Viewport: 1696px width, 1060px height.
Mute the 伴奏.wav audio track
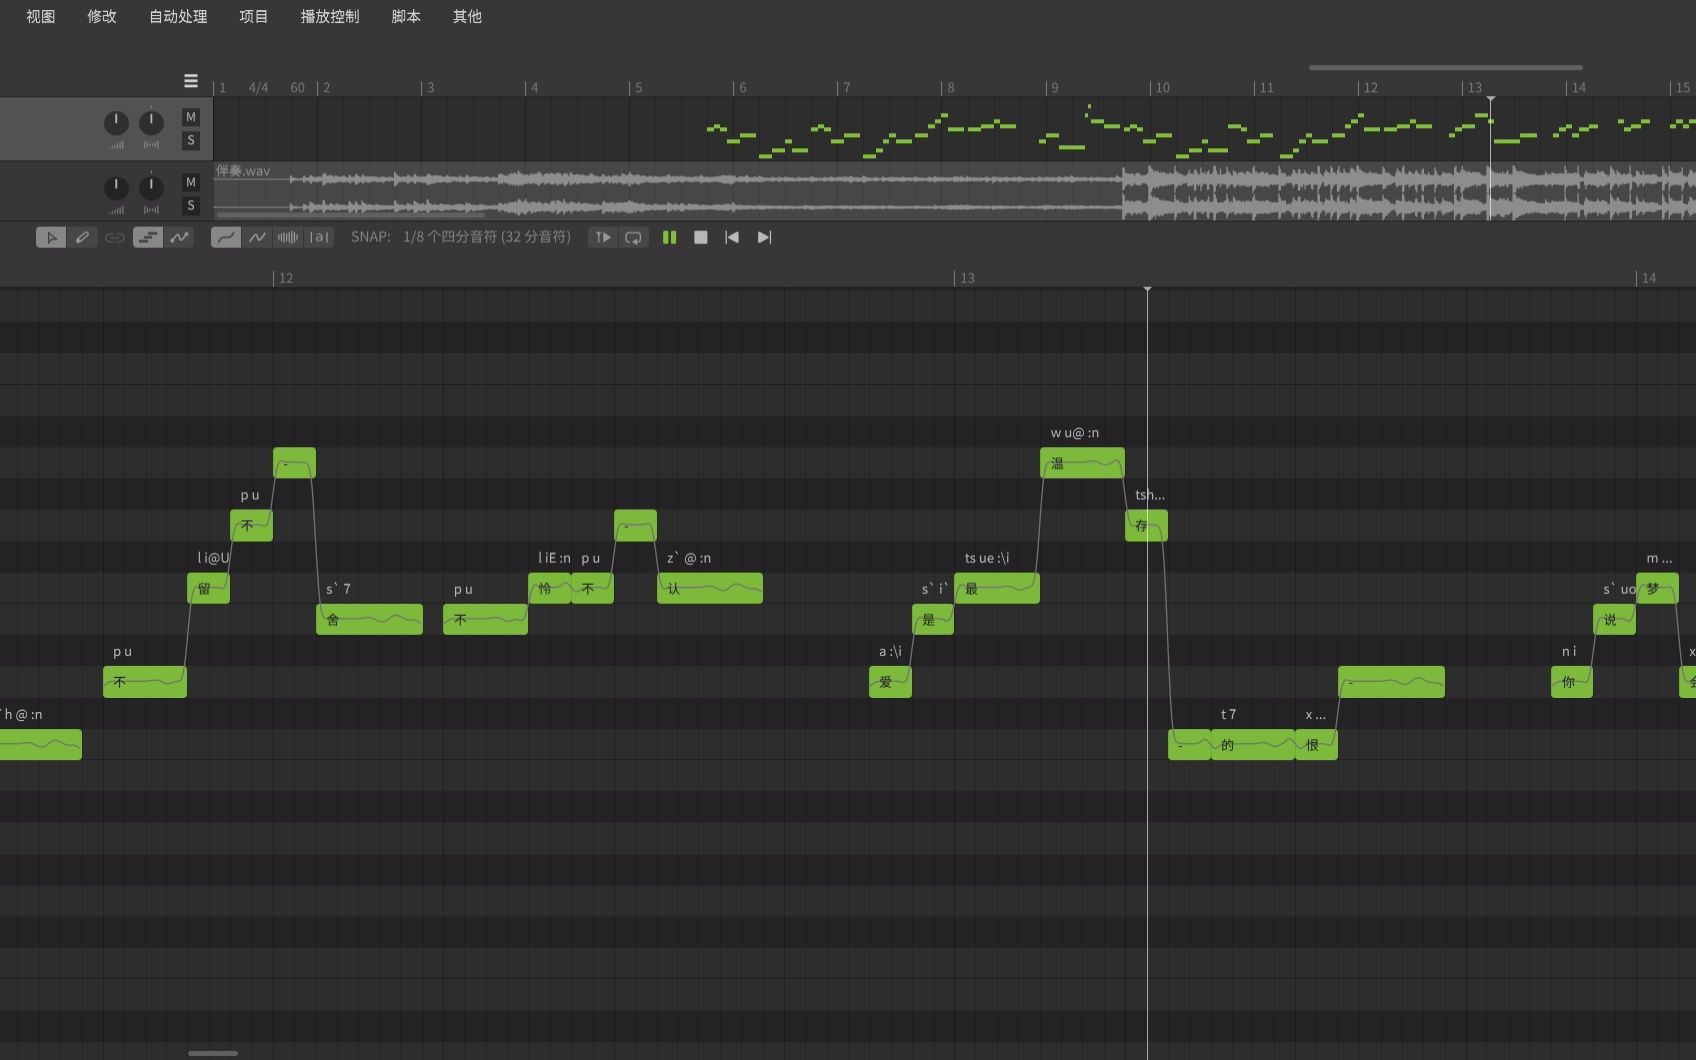coord(191,182)
